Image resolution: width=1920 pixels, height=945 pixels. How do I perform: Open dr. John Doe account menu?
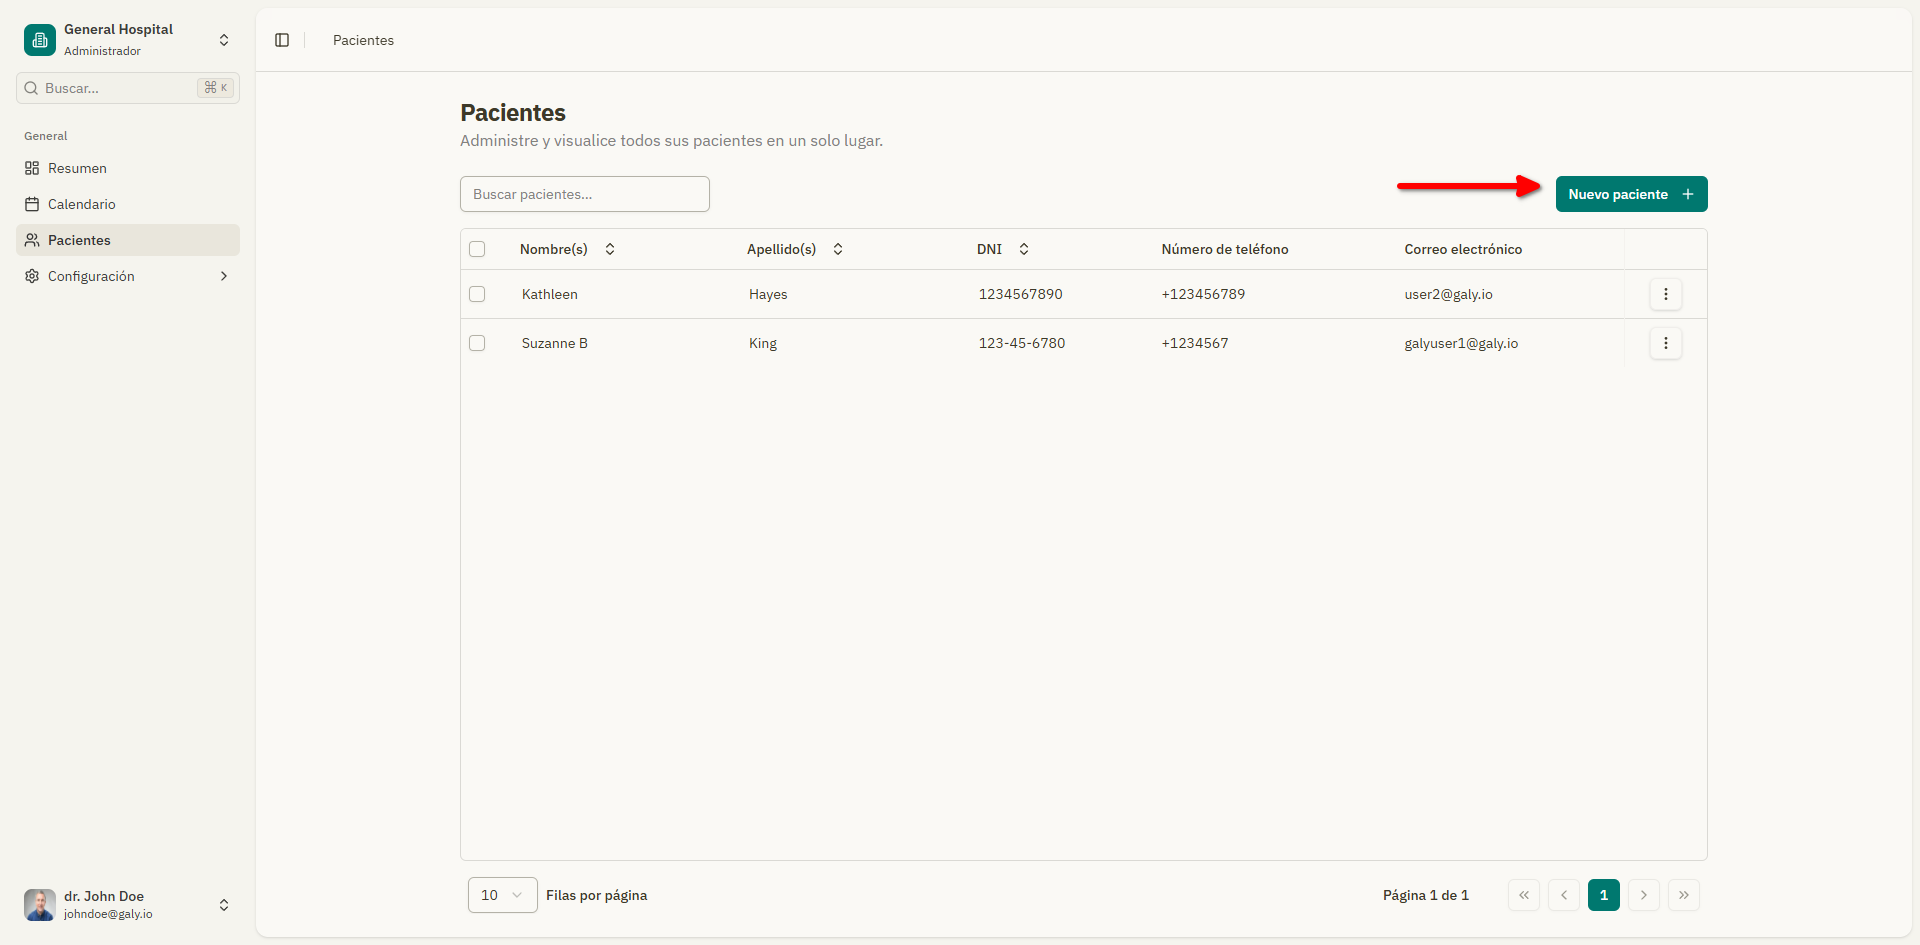(224, 905)
